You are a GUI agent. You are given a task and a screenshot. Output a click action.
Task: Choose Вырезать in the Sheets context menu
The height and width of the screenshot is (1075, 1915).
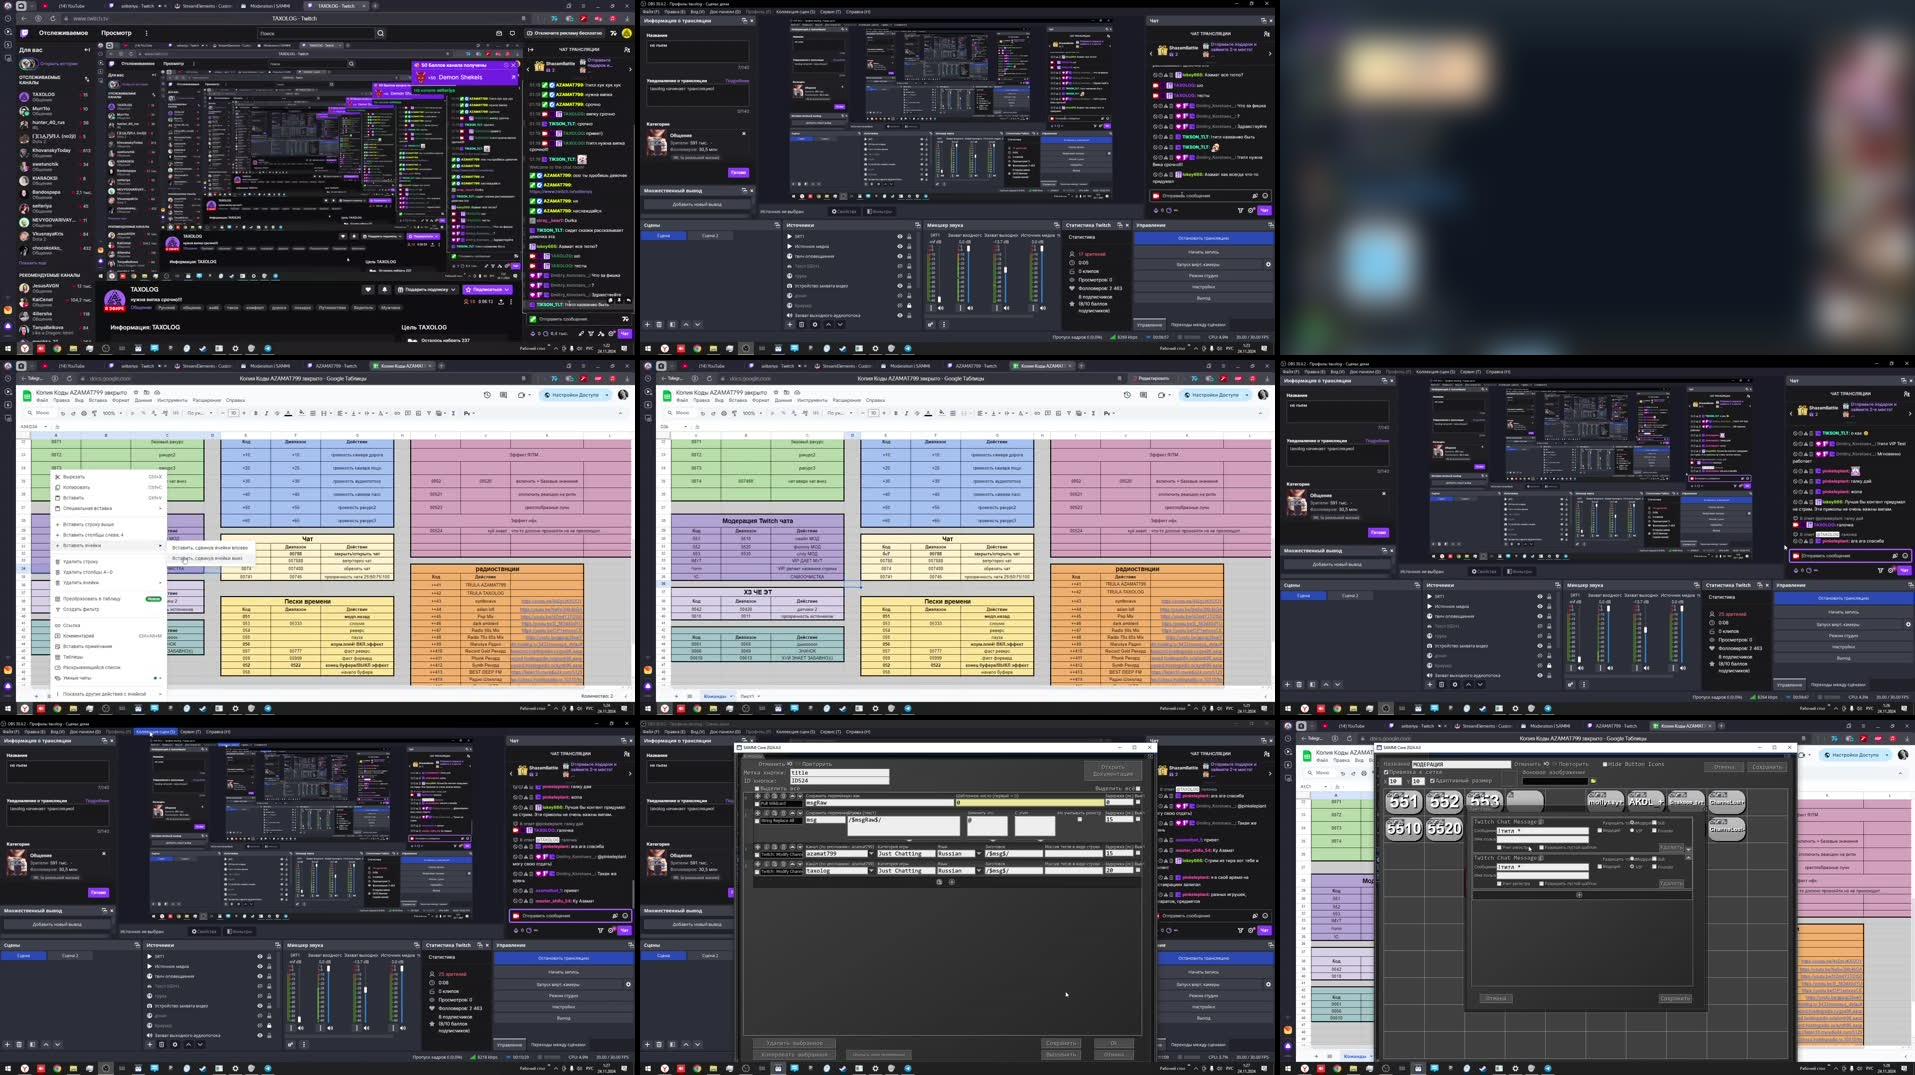pos(108,477)
